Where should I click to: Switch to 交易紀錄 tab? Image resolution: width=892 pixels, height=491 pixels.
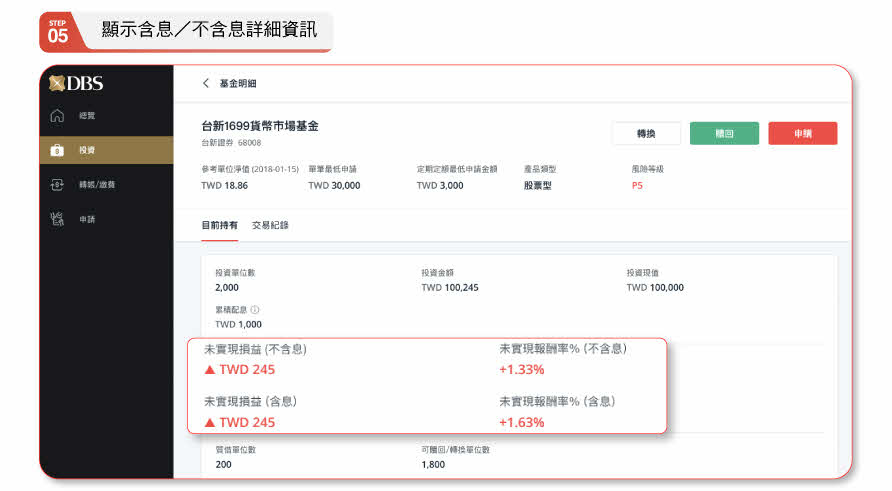tap(270, 225)
